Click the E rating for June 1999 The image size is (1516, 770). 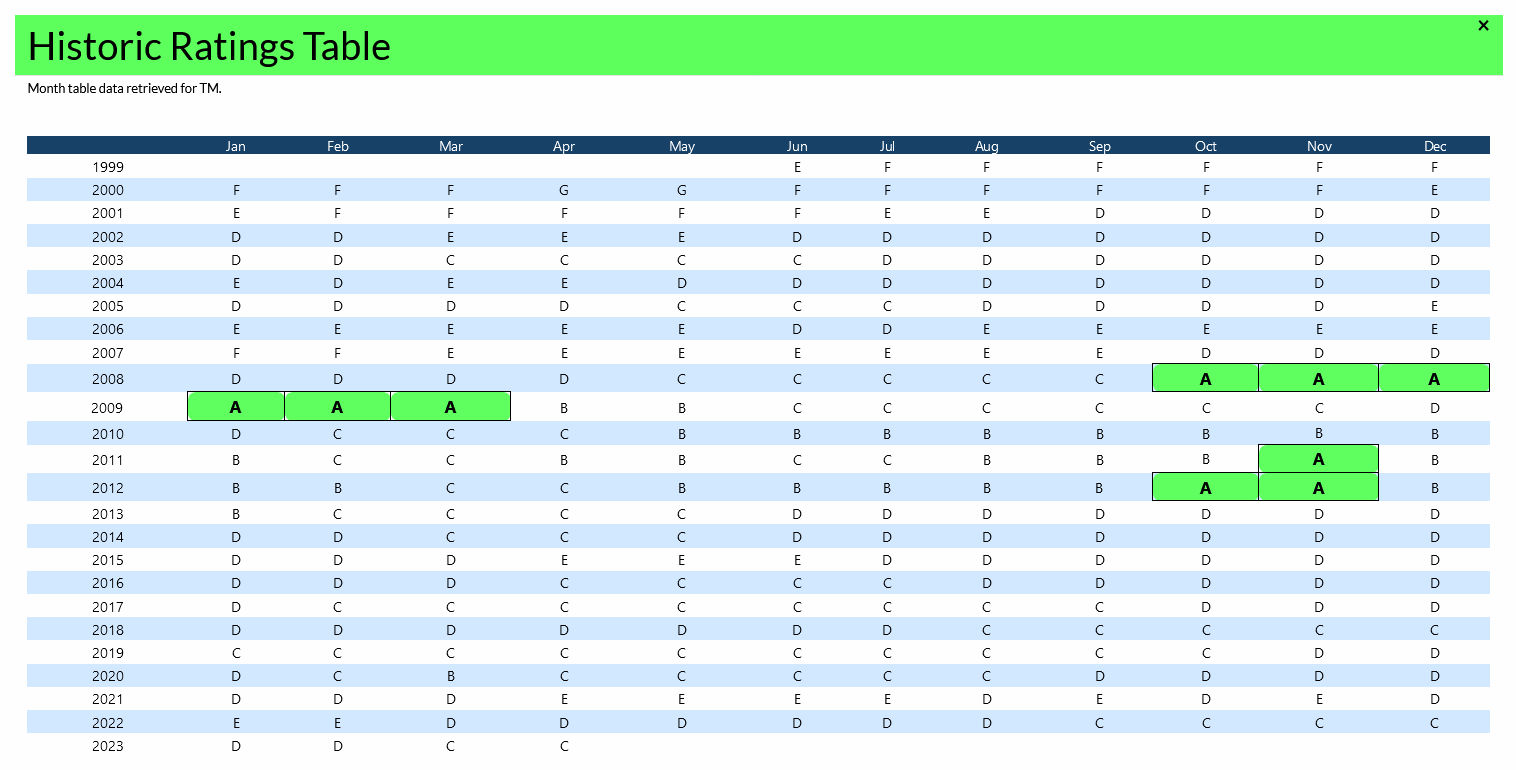(x=797, y=167)
